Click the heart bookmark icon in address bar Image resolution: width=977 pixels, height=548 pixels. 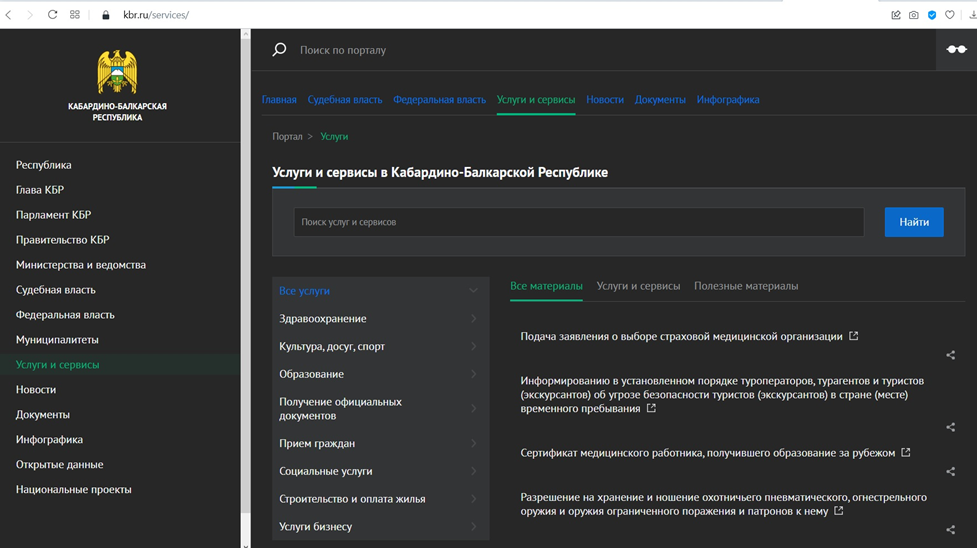pos(950,15)
